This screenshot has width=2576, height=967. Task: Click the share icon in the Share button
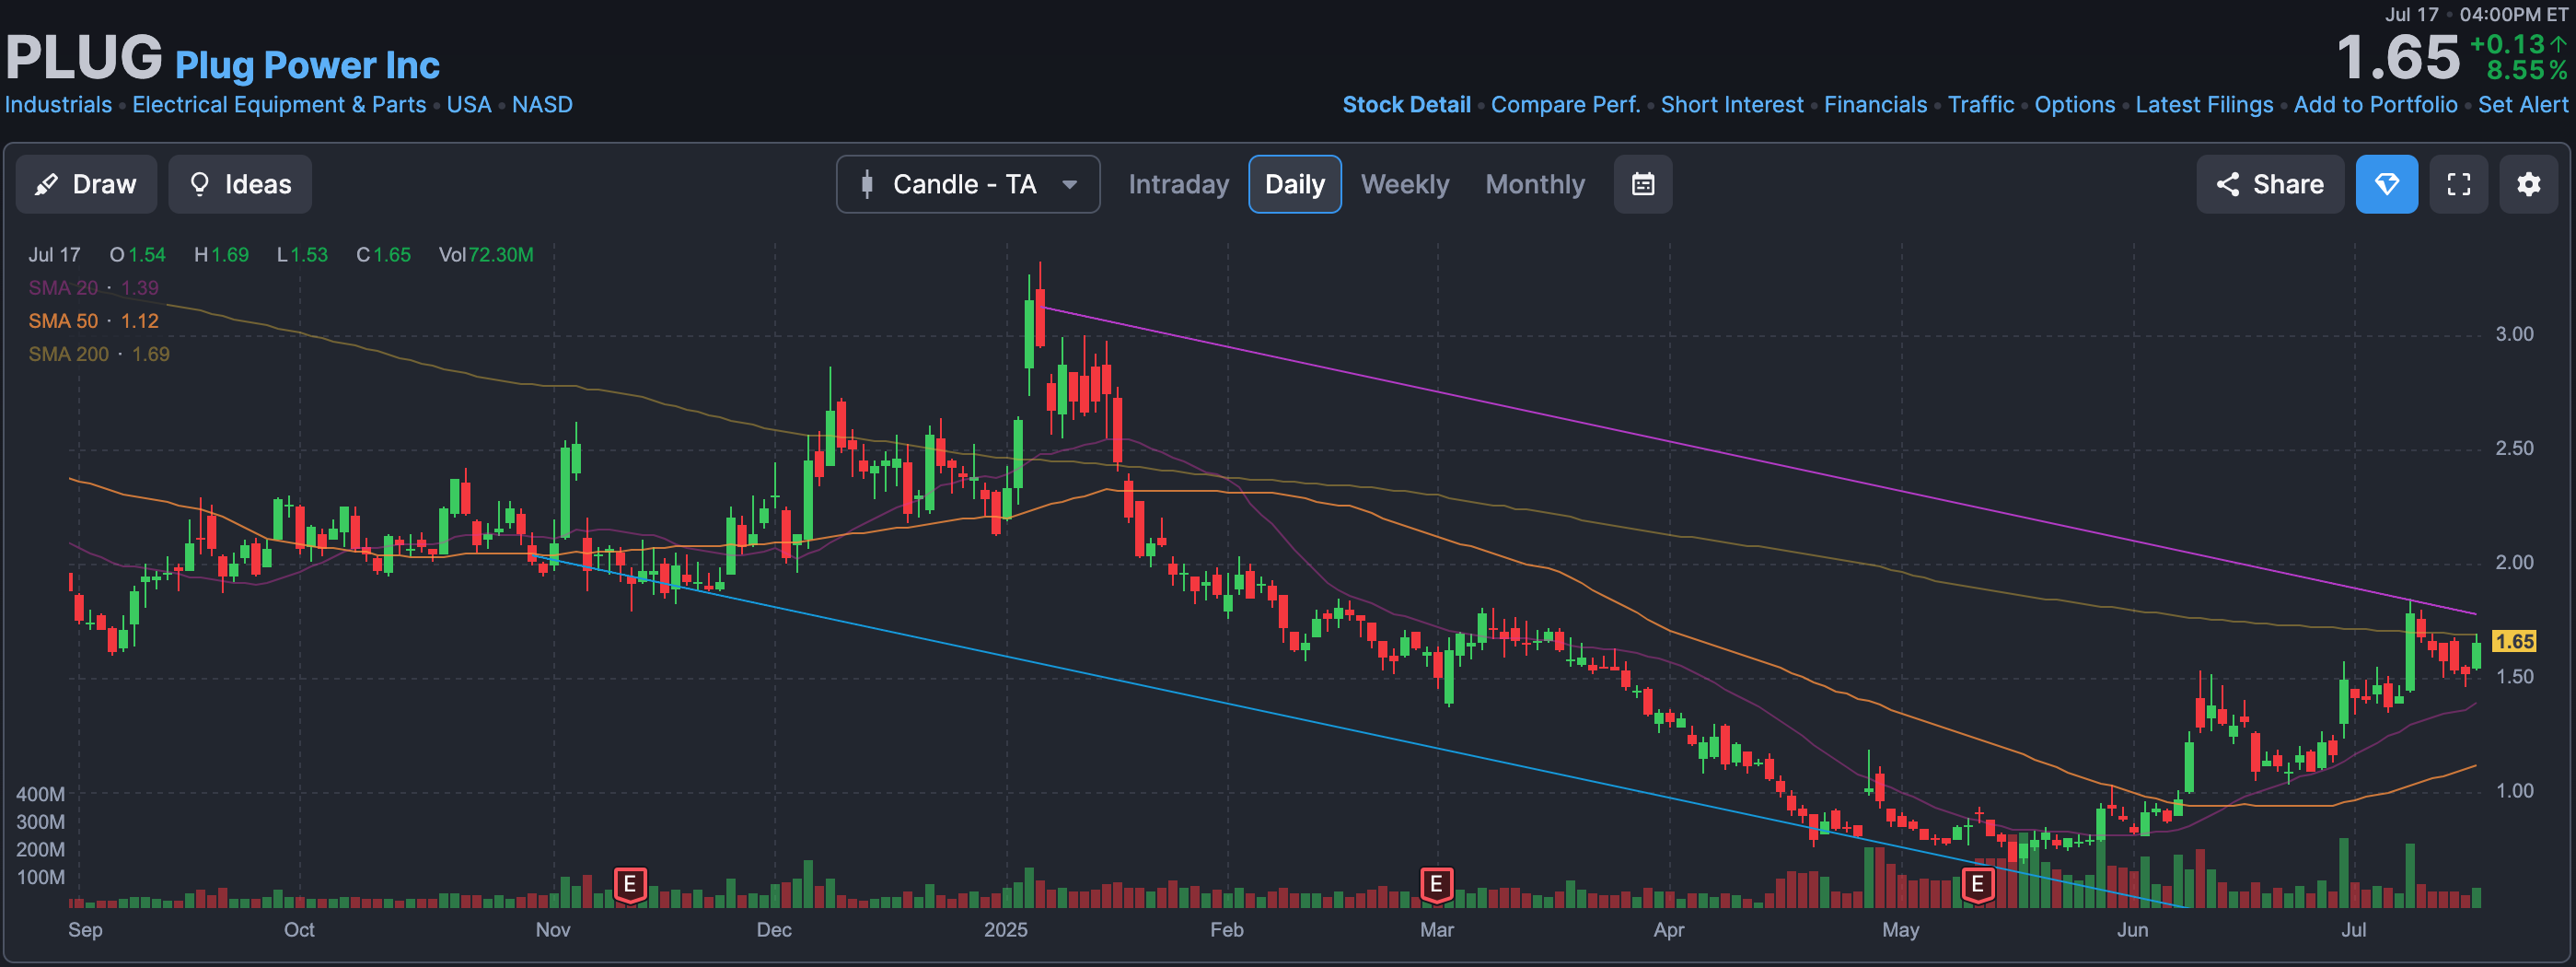[x=2227, y=184]
